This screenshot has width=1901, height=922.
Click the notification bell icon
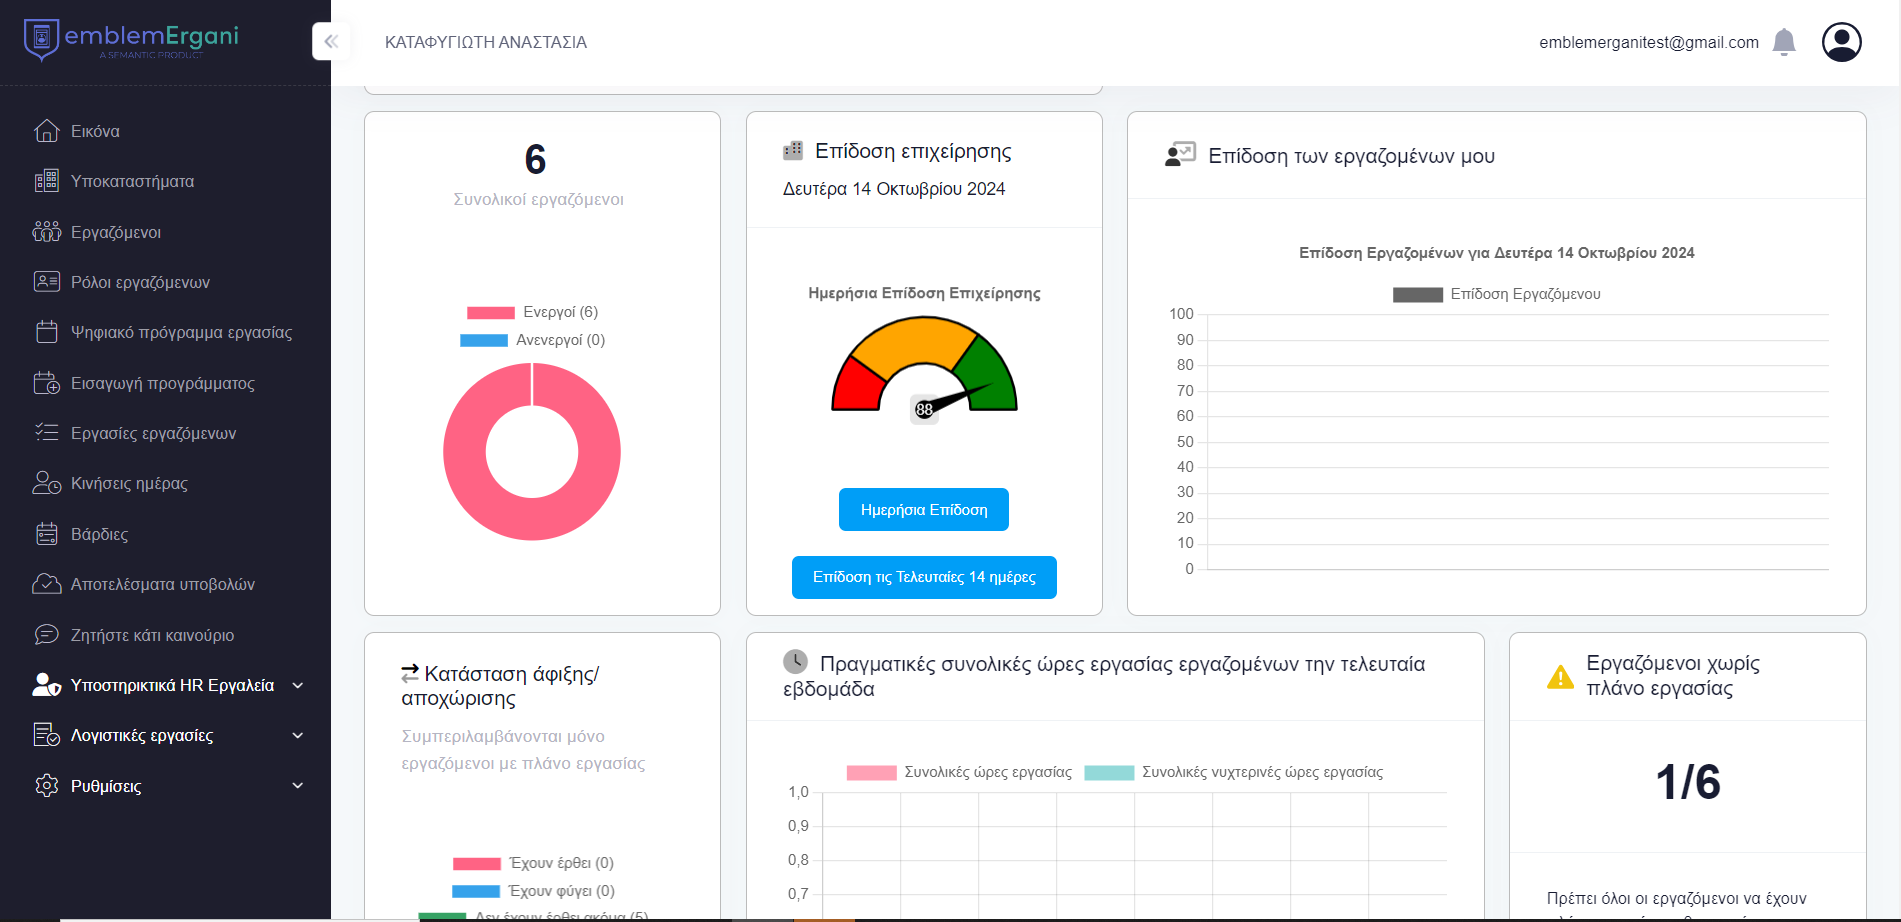click(x=1784, y=42)
